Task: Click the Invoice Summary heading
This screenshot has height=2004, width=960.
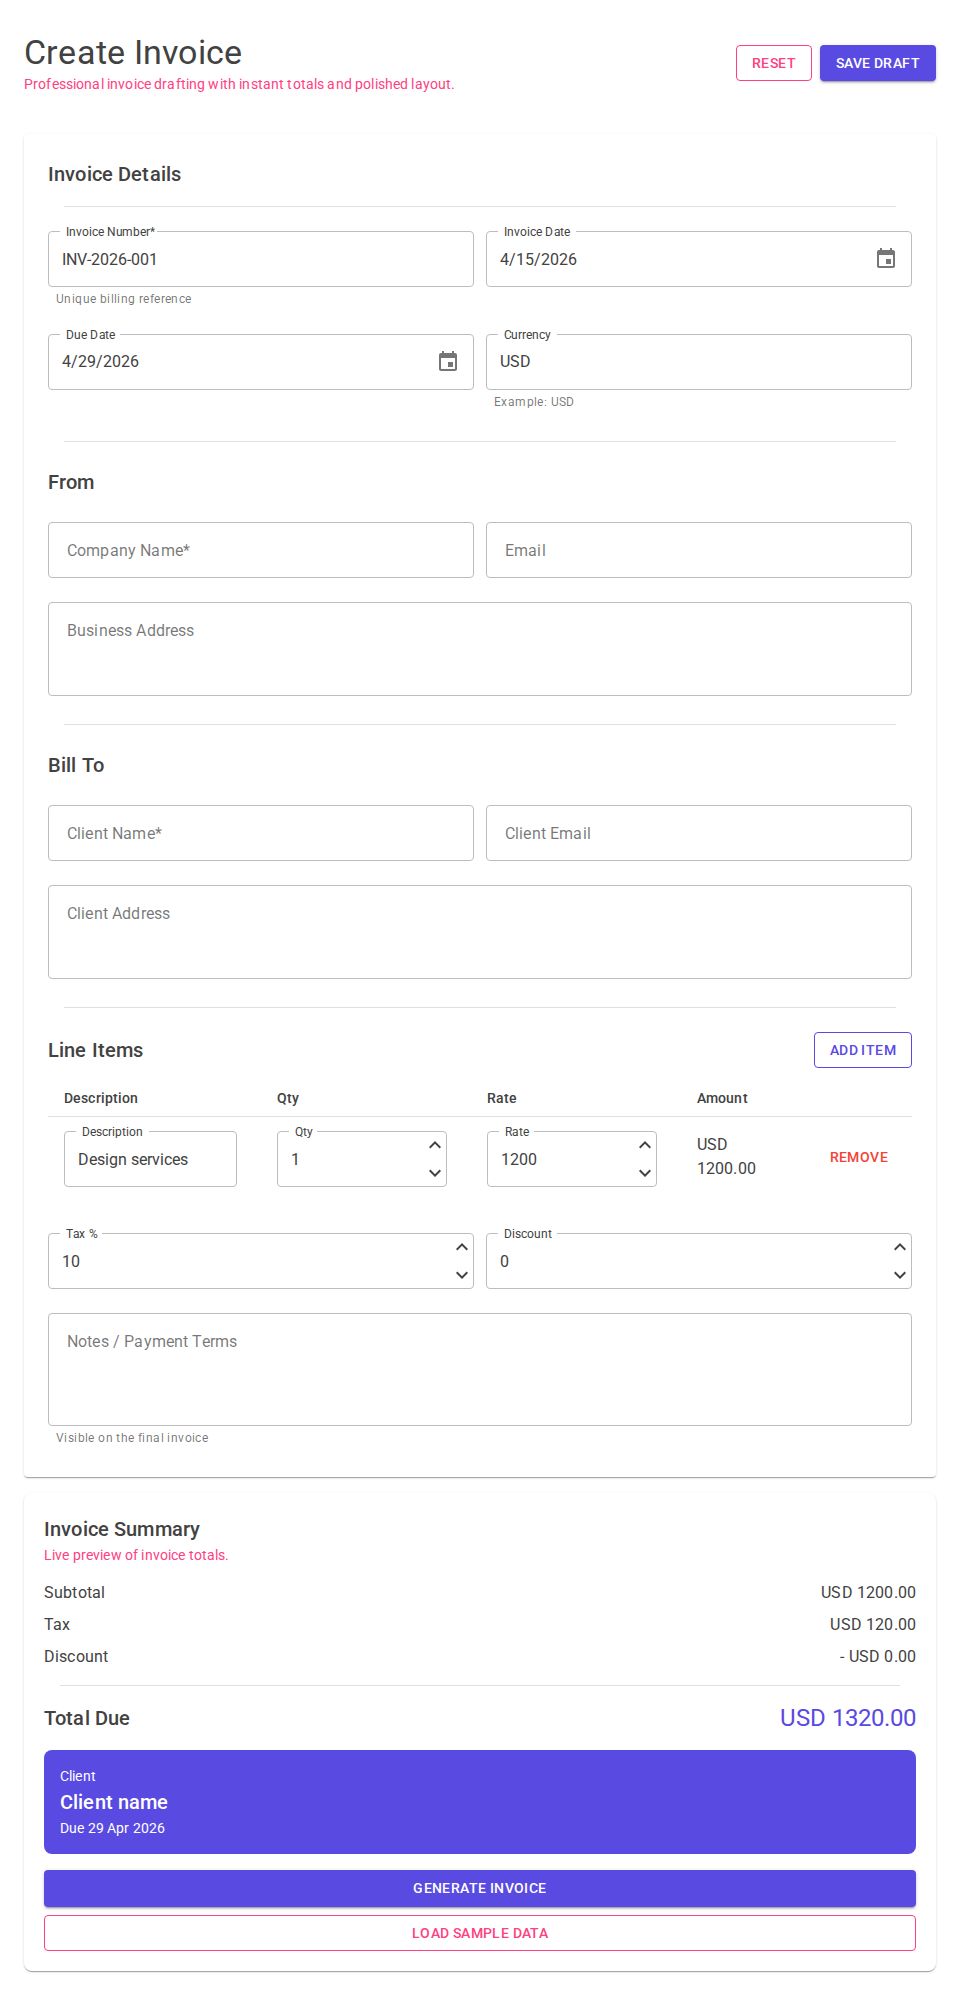Action: point(122,1529)
